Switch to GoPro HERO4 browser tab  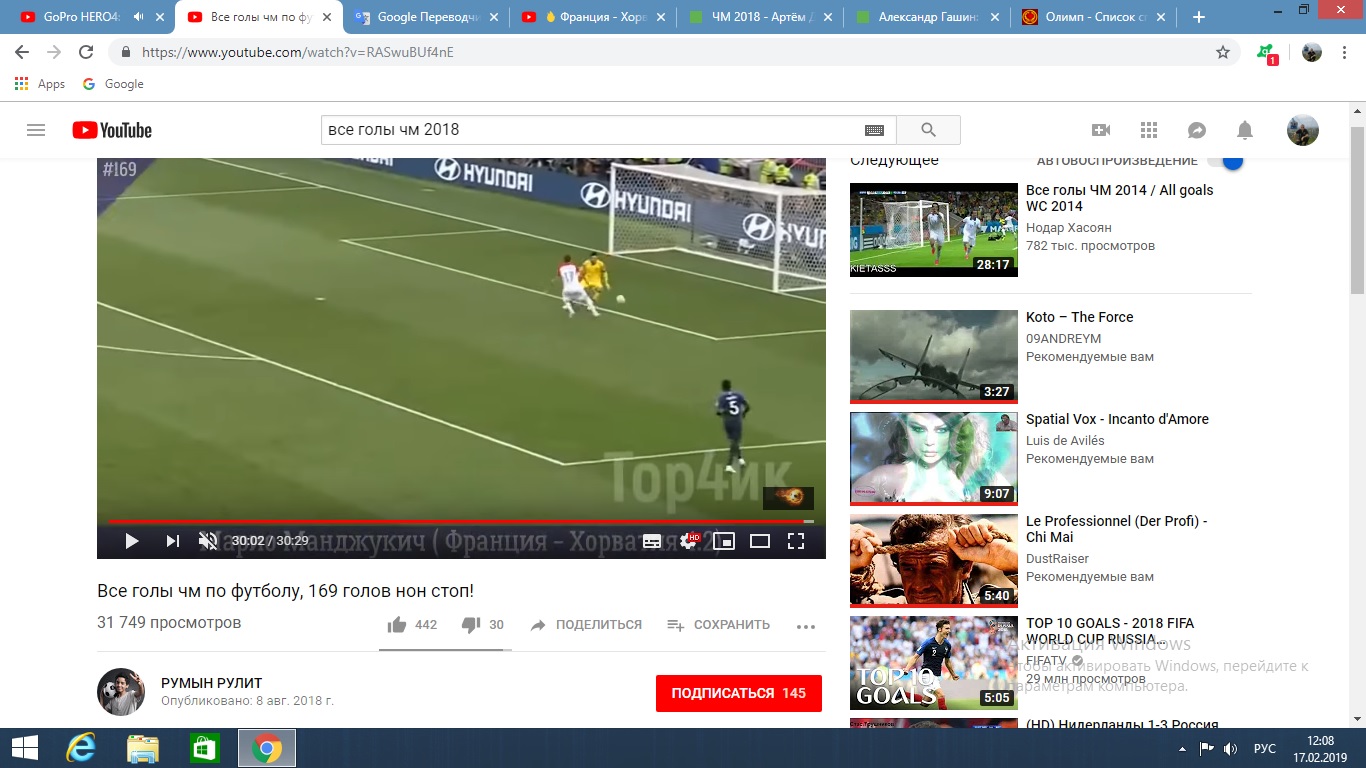tap(81, 17)
